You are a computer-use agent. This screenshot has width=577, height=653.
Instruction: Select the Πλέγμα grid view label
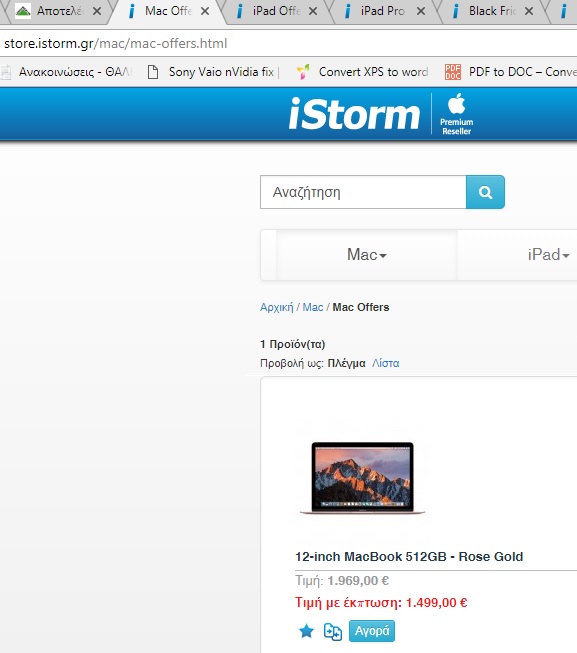(x=346, y=364)
